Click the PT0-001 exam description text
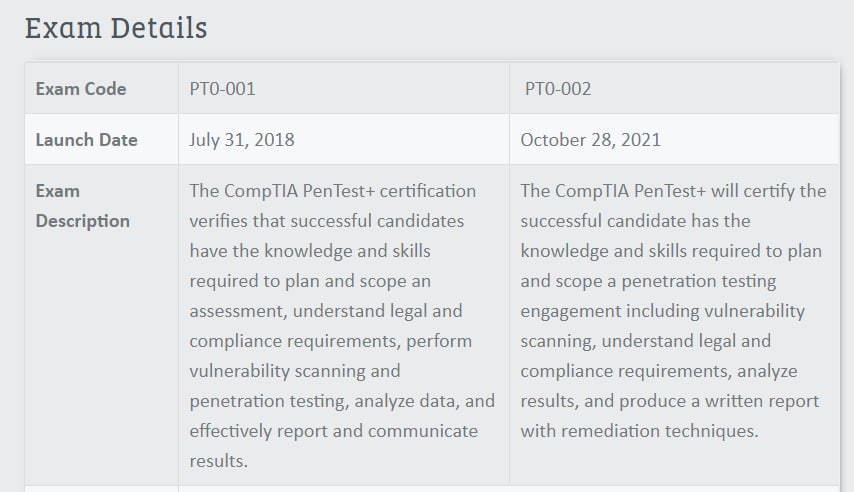The width and height of the screenshot is (854, 492). [342, 326]
